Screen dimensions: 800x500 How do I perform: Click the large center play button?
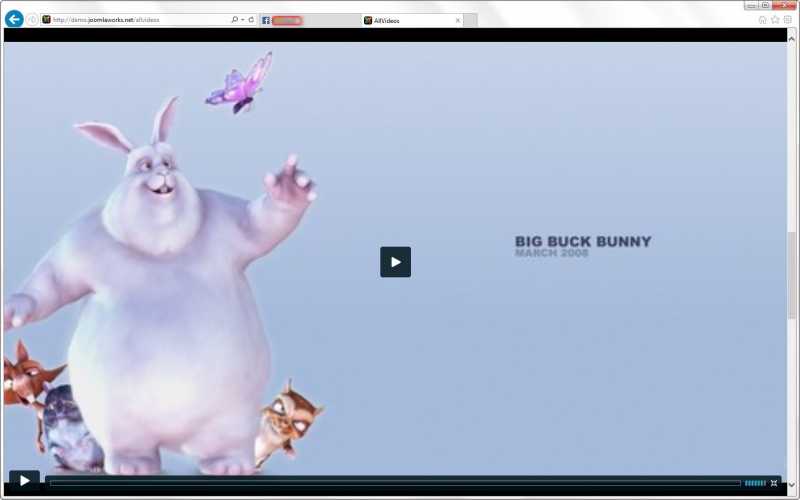coord(395,262)
